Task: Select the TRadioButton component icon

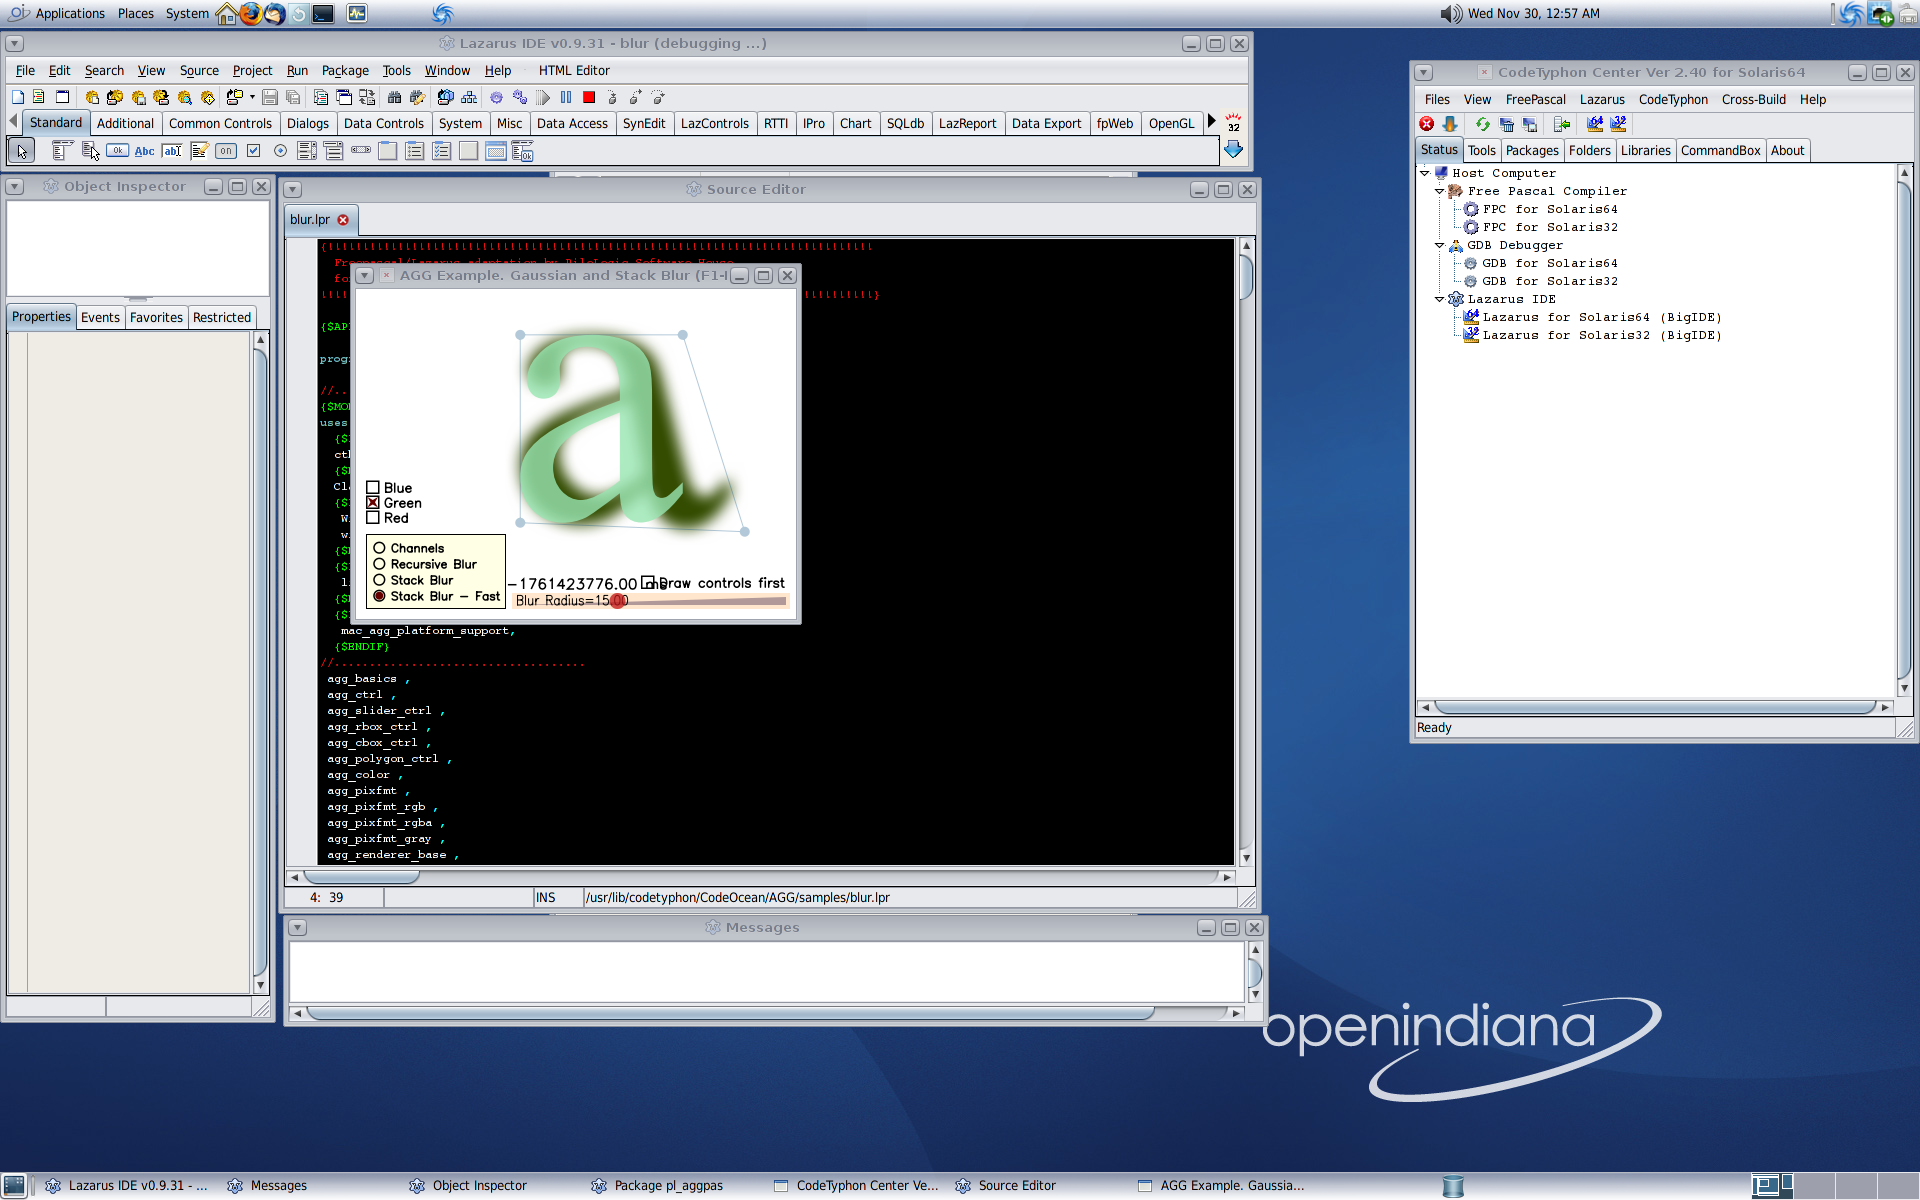Action: 280,151
